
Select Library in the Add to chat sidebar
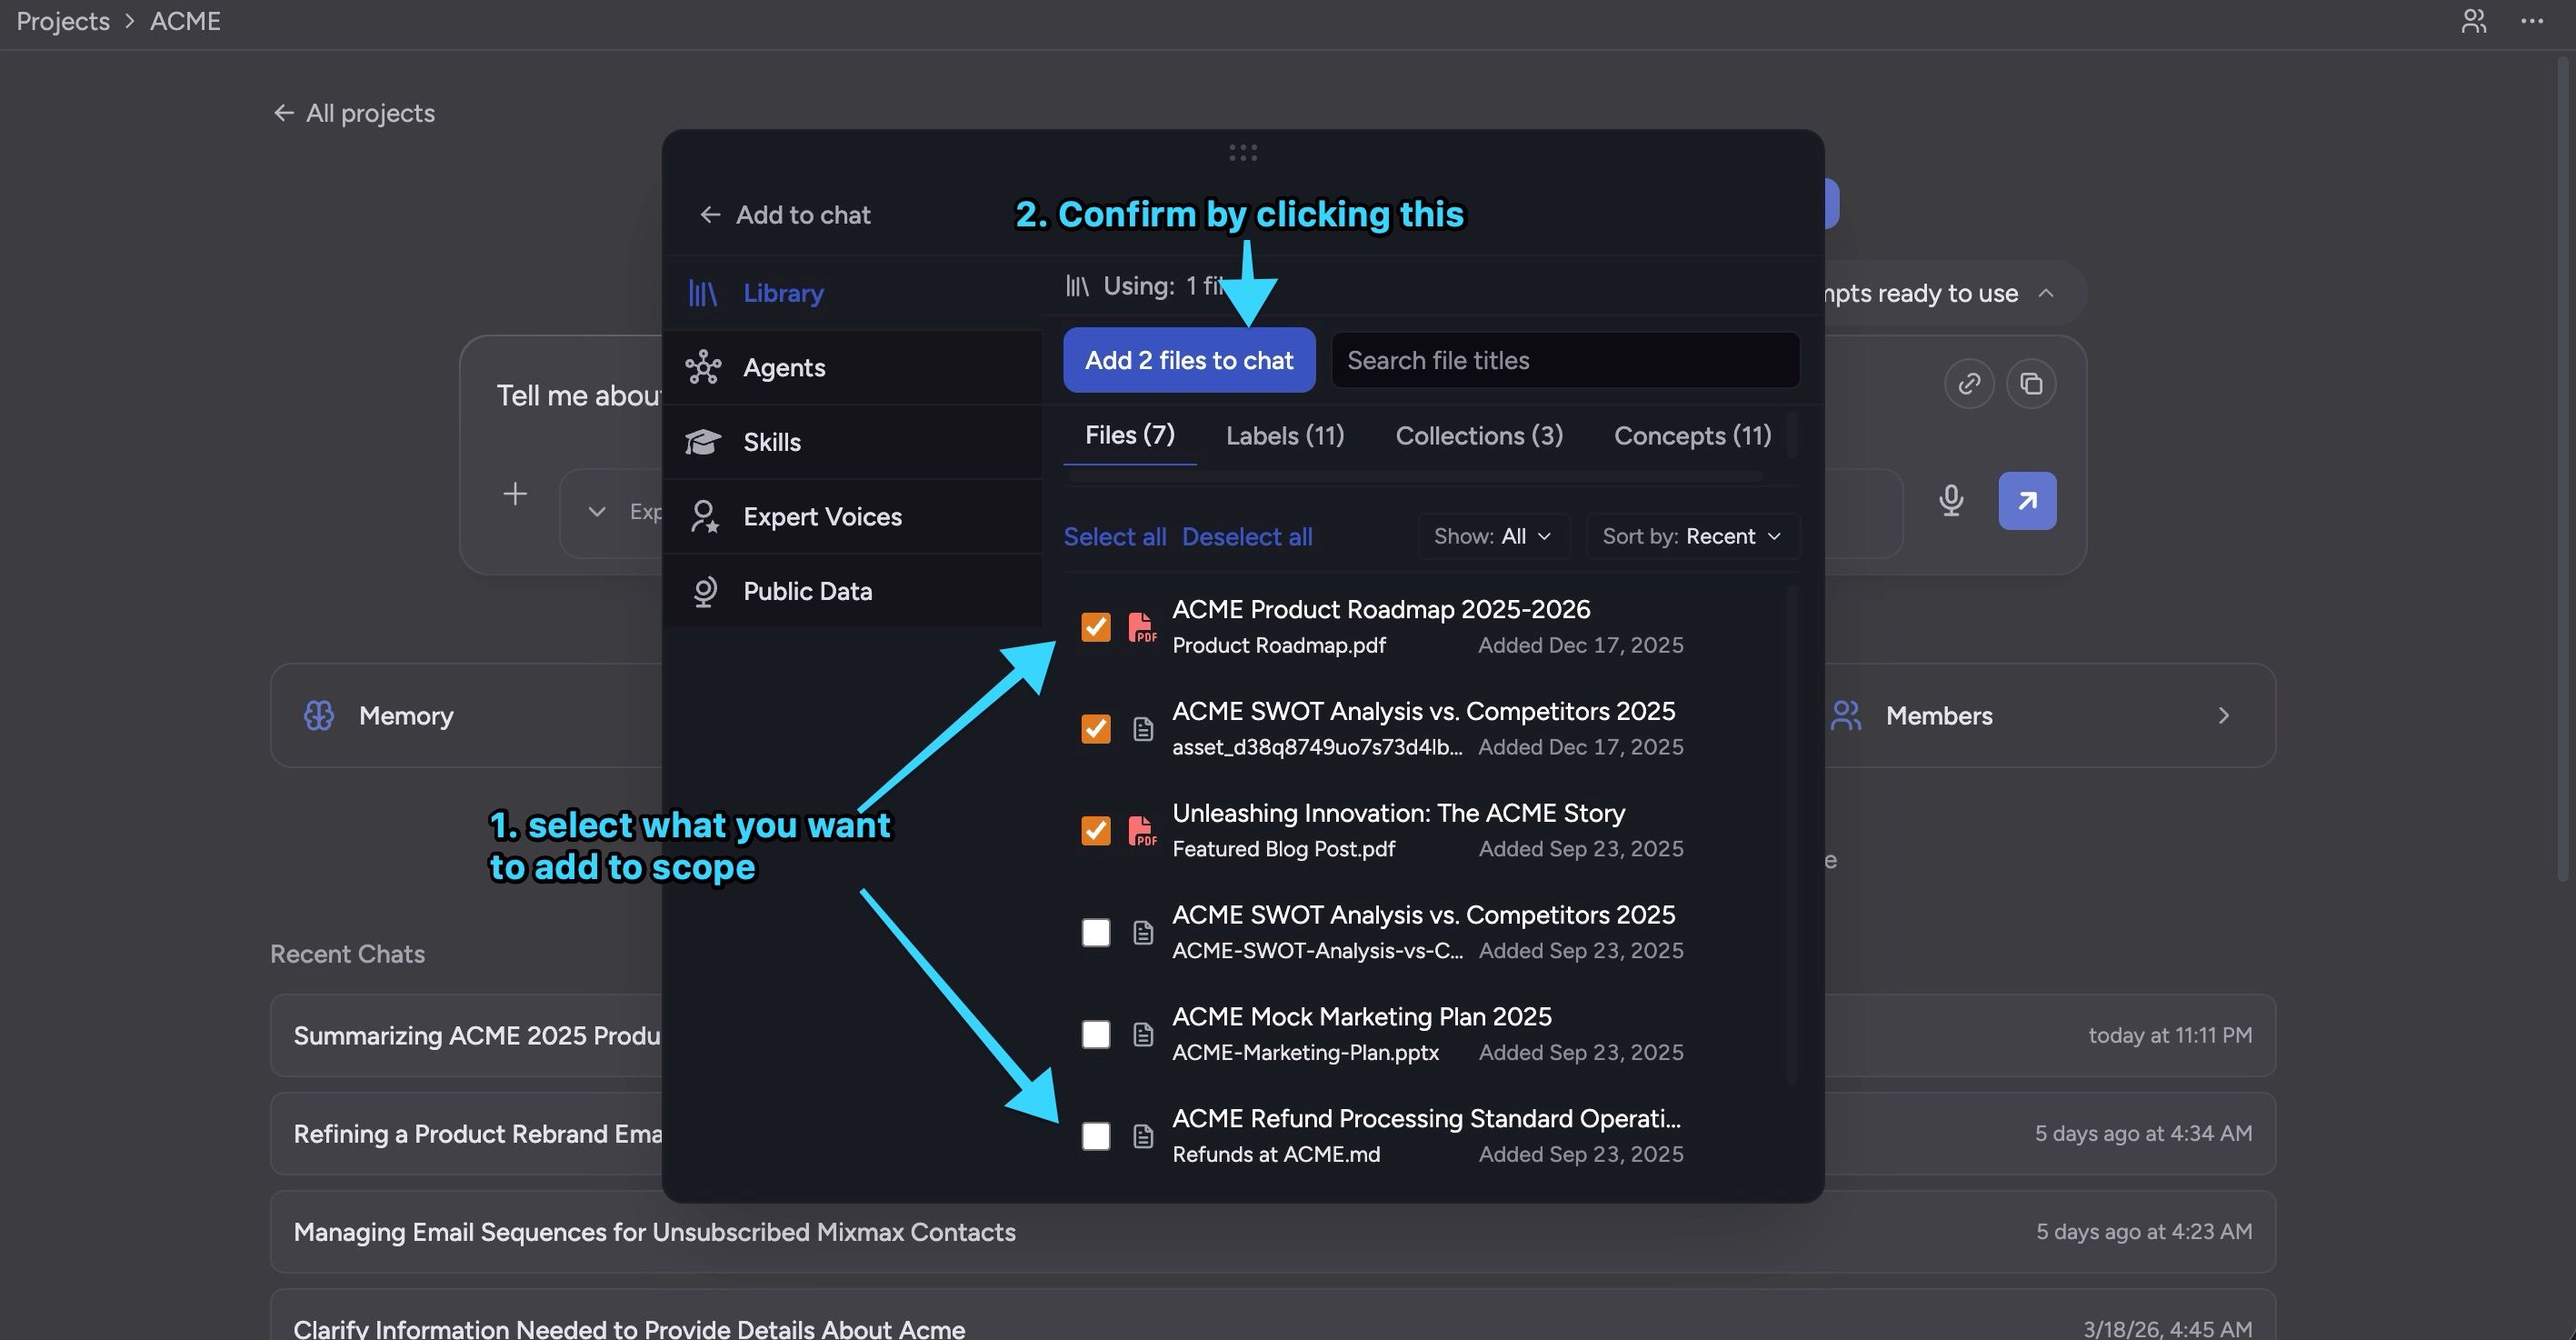[852, 293]
